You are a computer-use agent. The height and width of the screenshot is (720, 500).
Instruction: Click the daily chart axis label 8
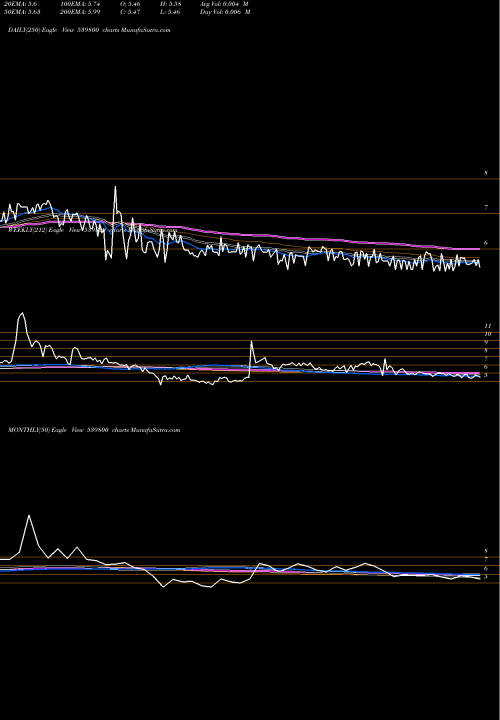coord(486,173)
